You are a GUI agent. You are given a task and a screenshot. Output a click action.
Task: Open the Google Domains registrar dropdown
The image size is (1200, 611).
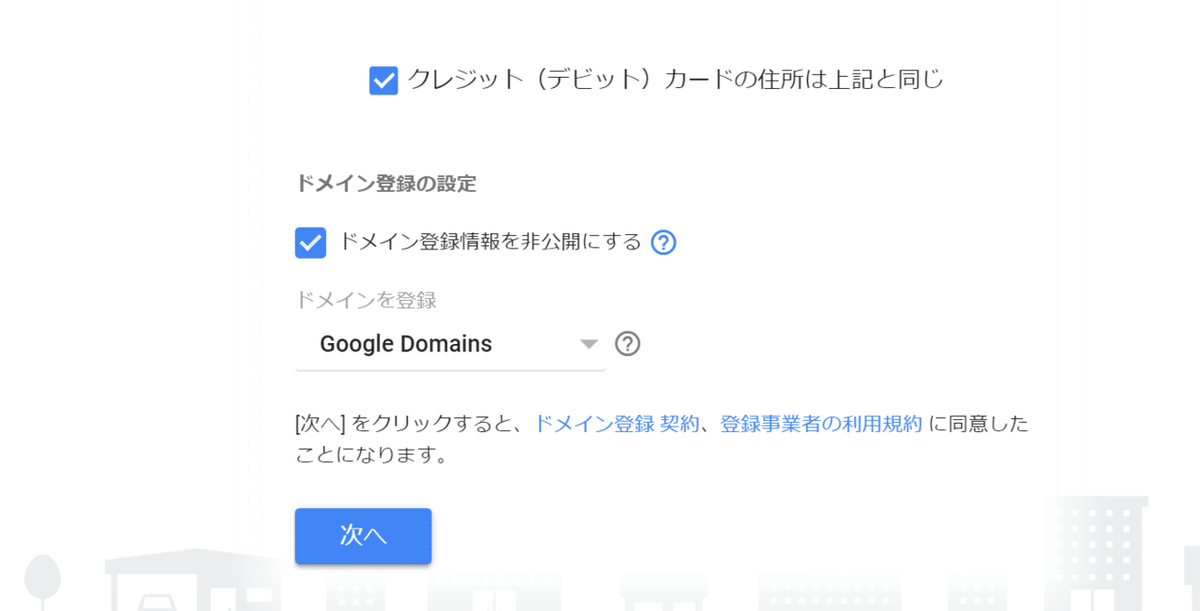tap(450, 344)
